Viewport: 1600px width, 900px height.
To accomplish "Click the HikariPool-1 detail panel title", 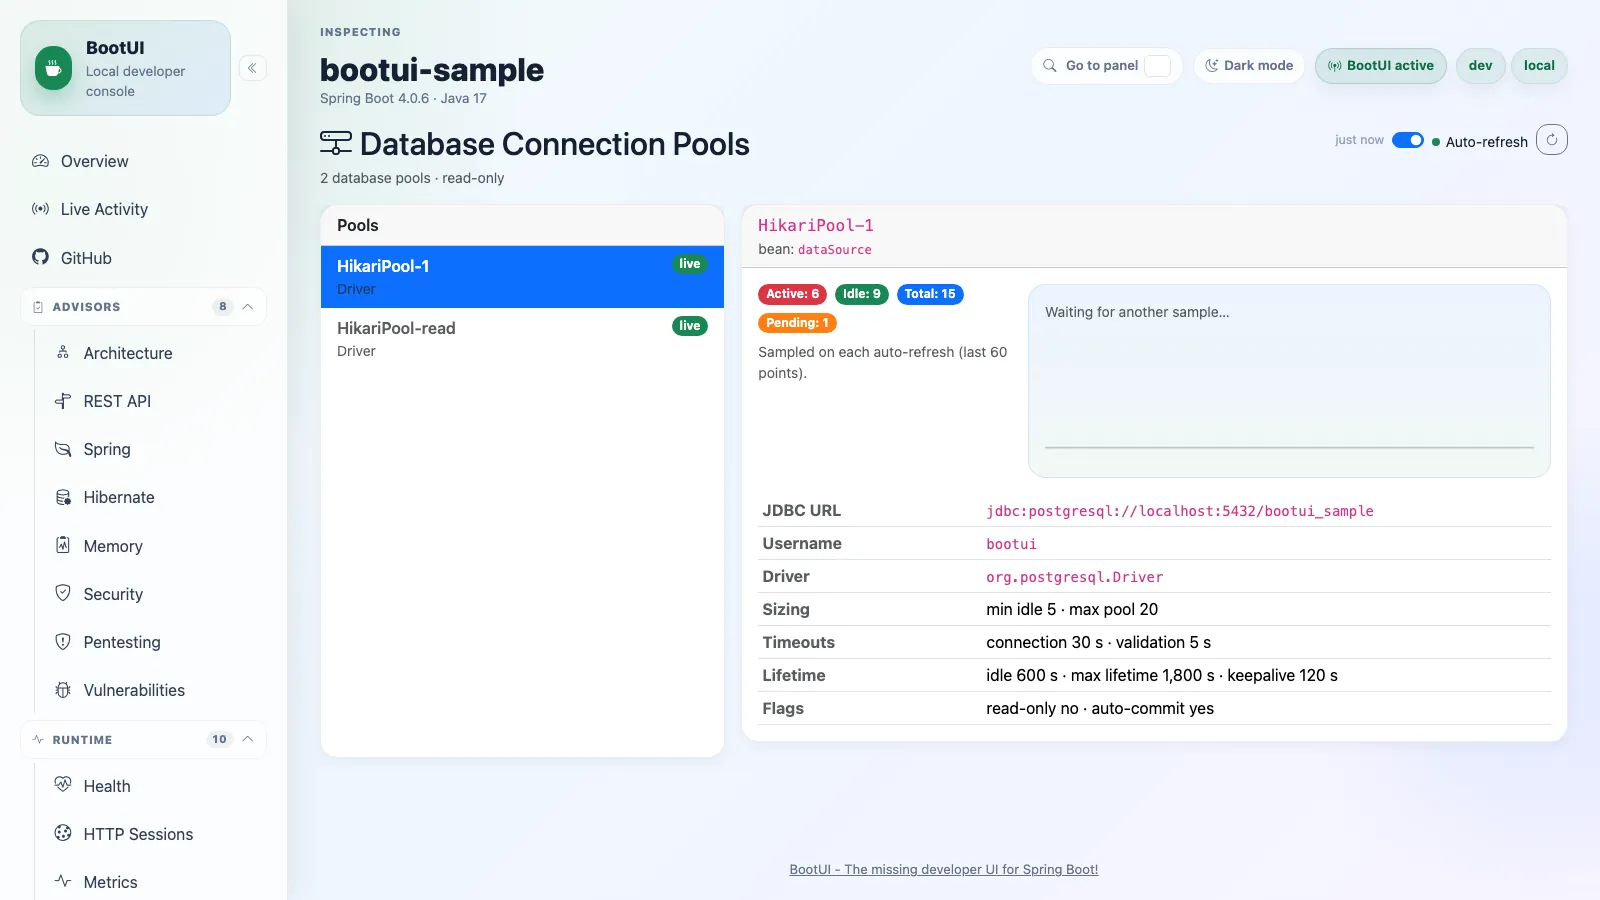I will pos(816,225).
